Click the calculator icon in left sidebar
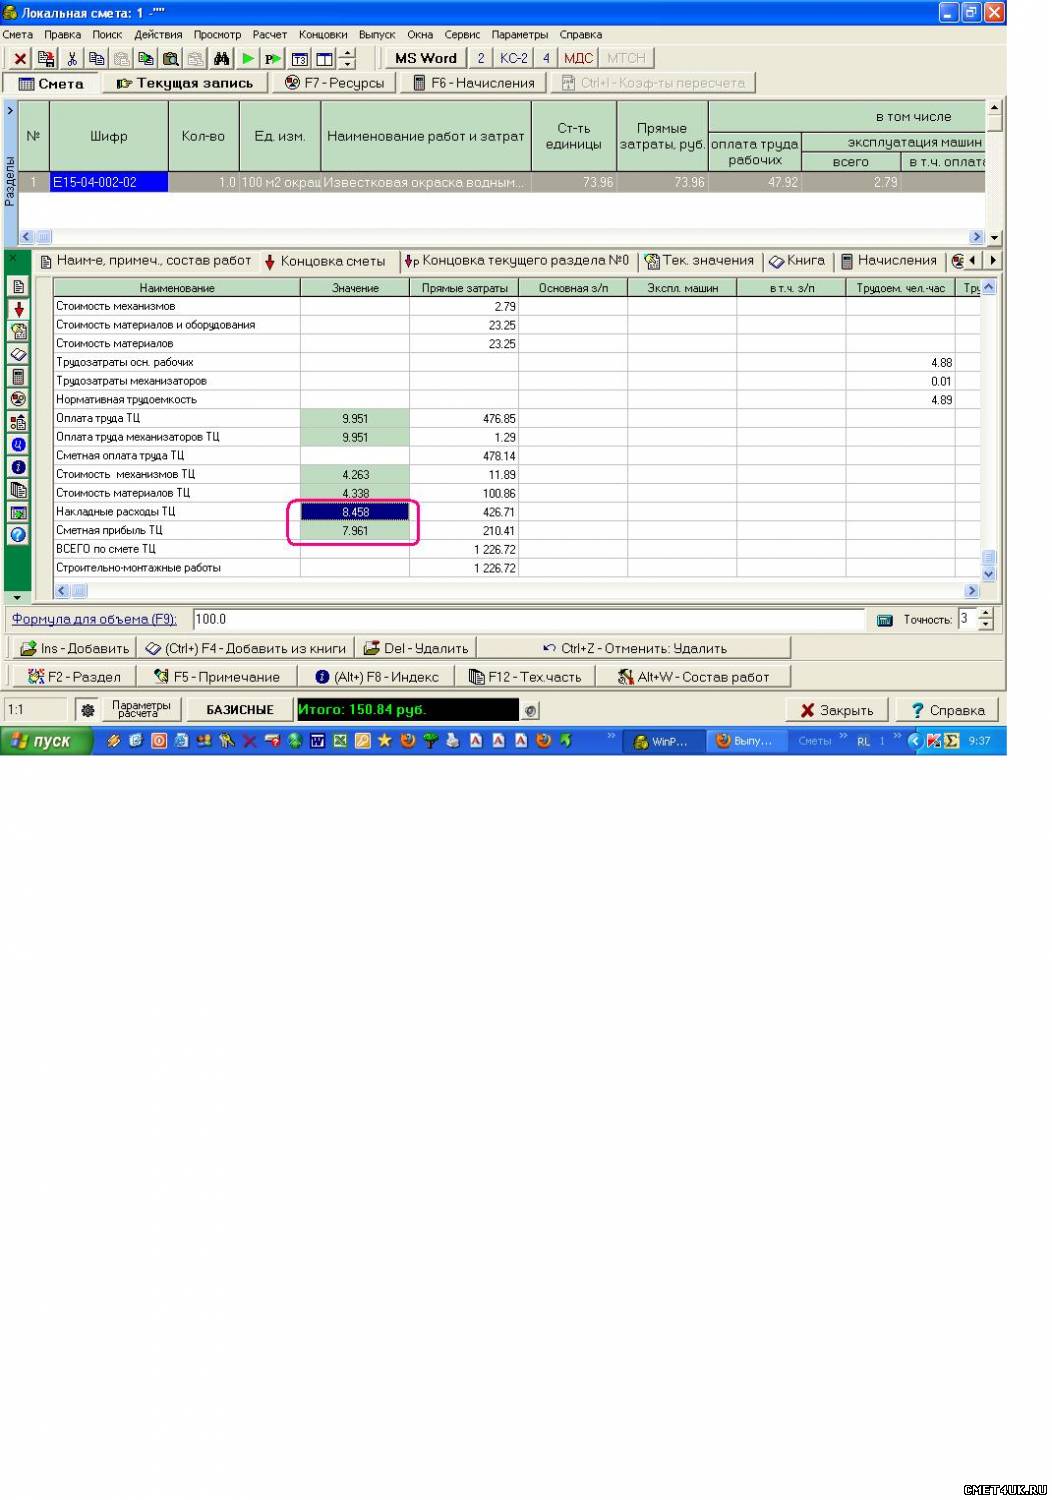The image size is (1052, 1500). (18, 377)
